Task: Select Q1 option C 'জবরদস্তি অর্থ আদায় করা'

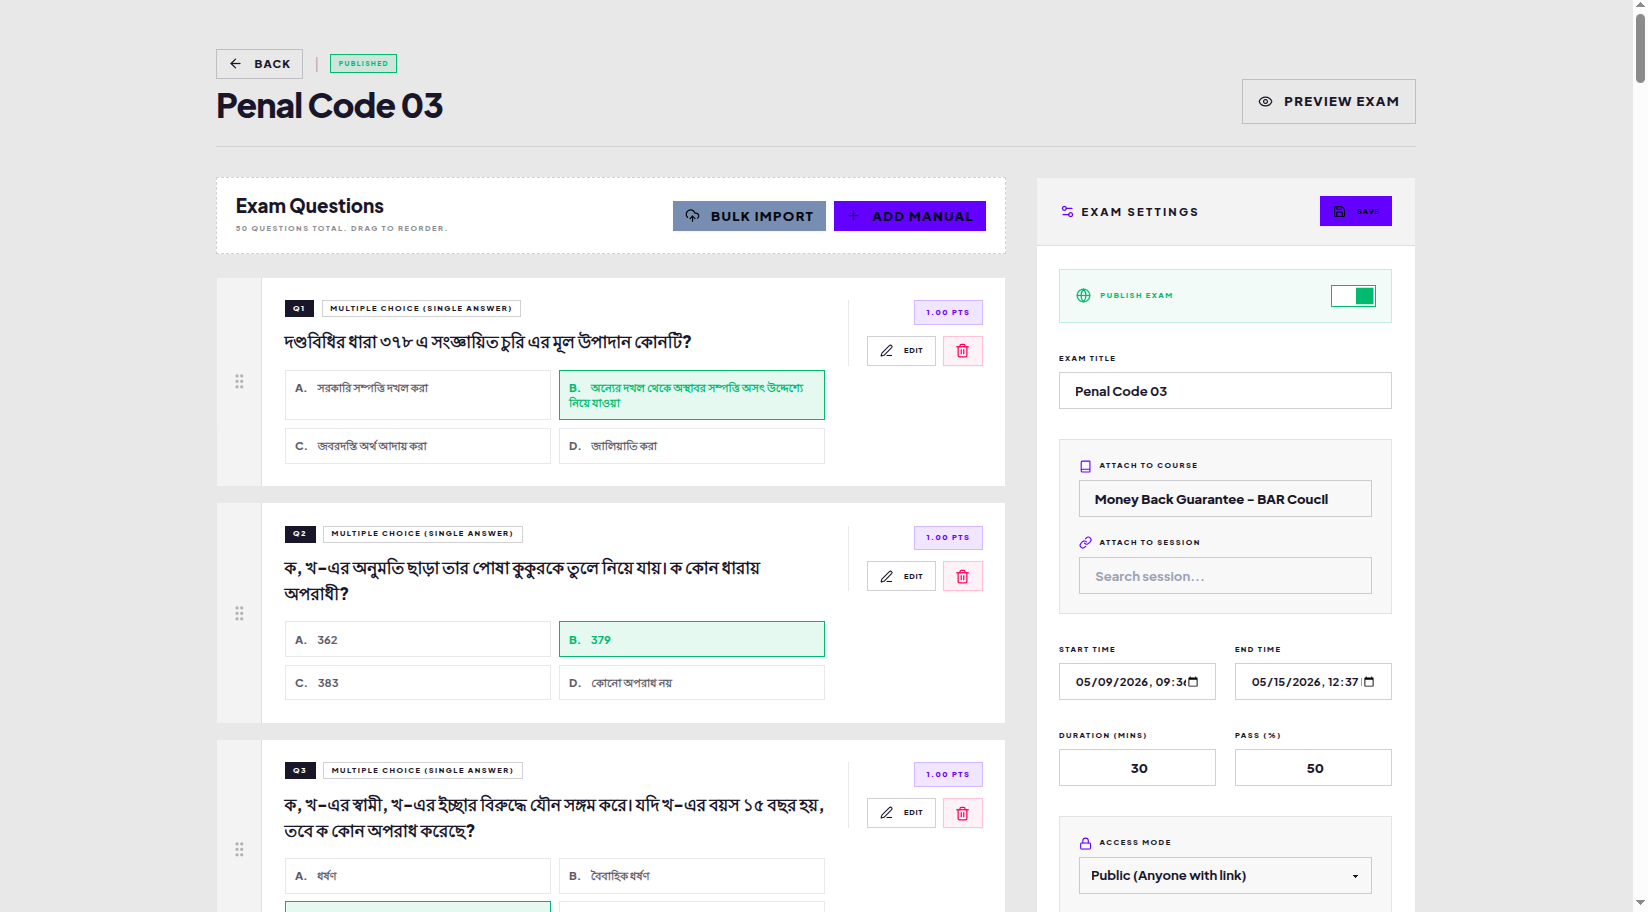Action: click(x=418, y=446)
